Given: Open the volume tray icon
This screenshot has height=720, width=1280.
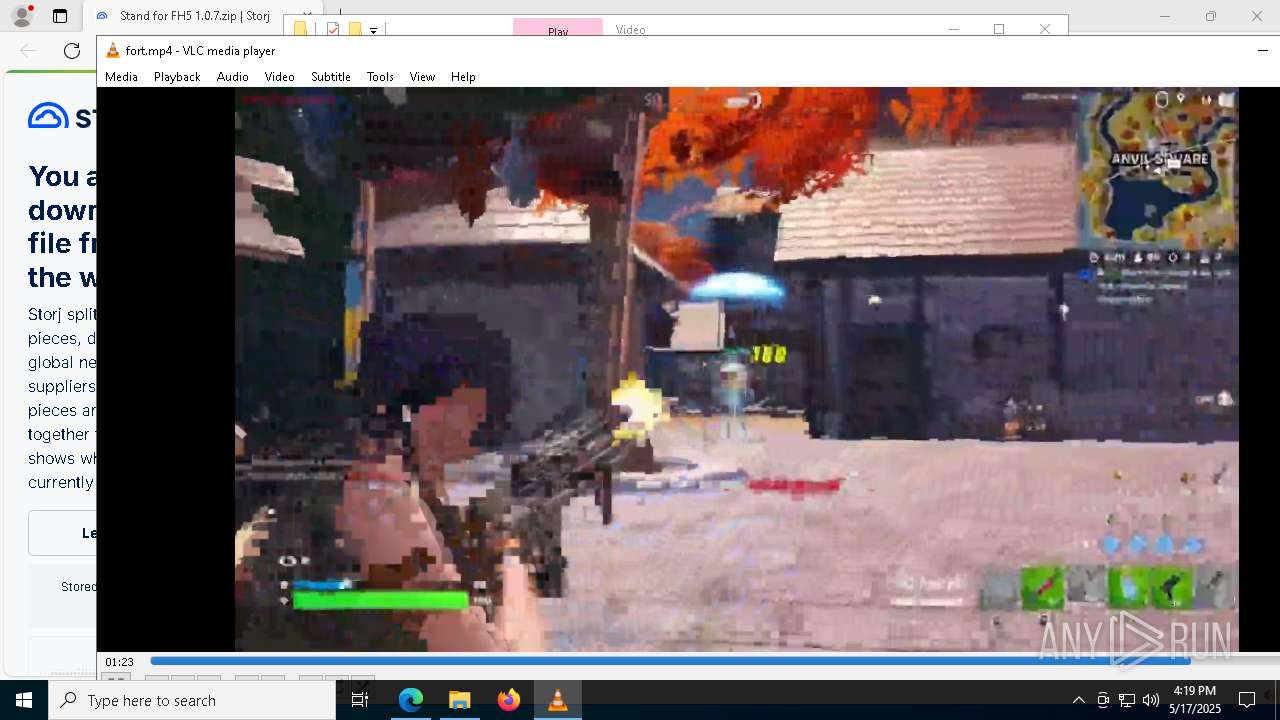Looking at the screenshot, I should click(1151, 700).
